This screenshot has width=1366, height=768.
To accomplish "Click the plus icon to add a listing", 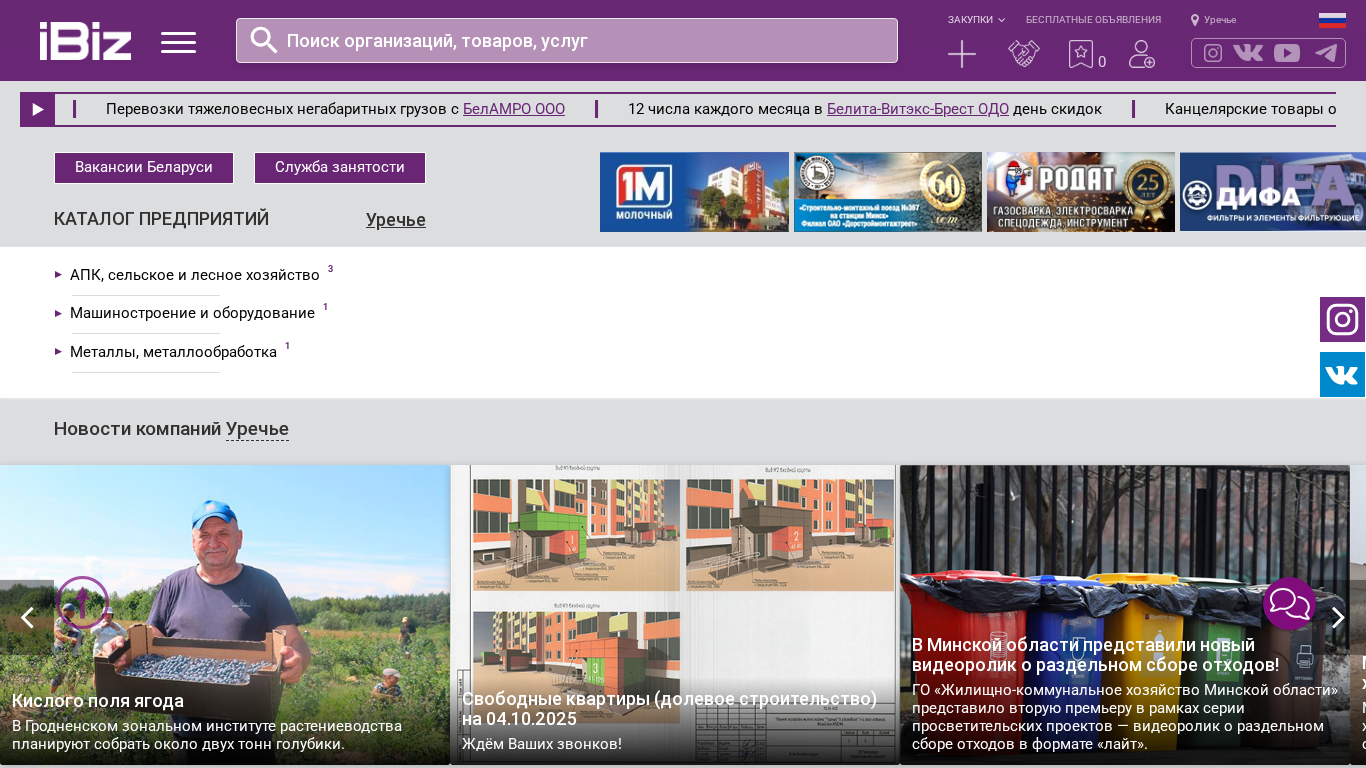I will click(x=961, y=54).
